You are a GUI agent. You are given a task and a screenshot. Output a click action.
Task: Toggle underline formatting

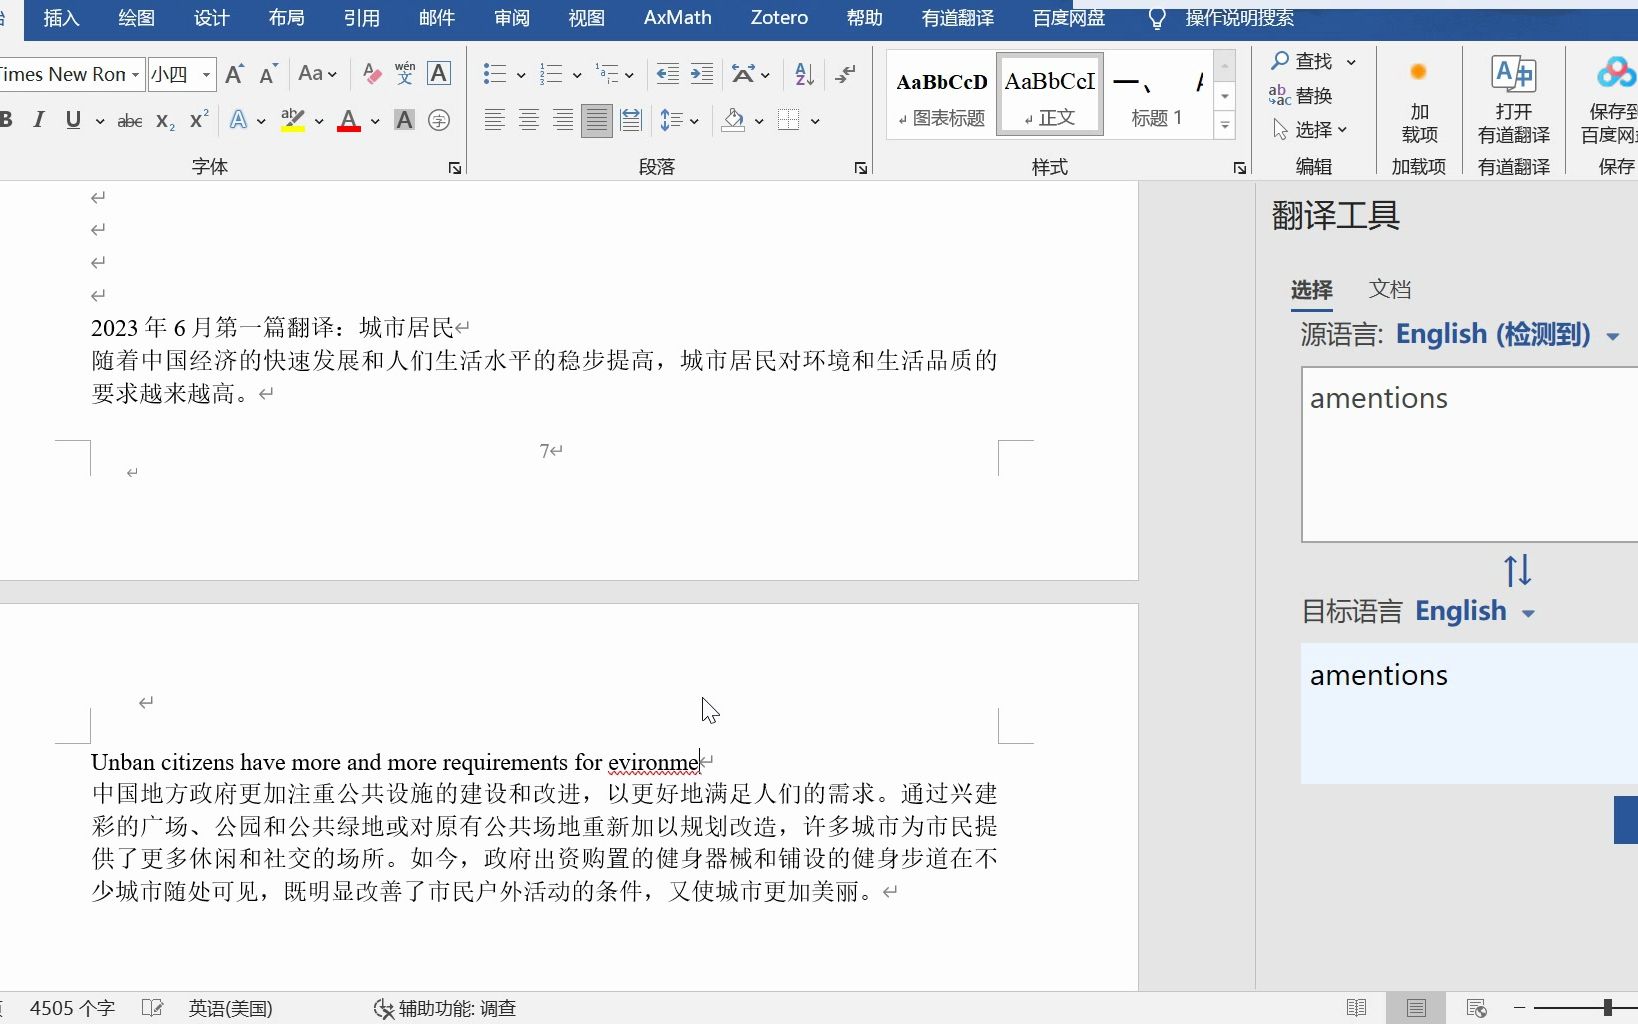[x=73, y=120]
